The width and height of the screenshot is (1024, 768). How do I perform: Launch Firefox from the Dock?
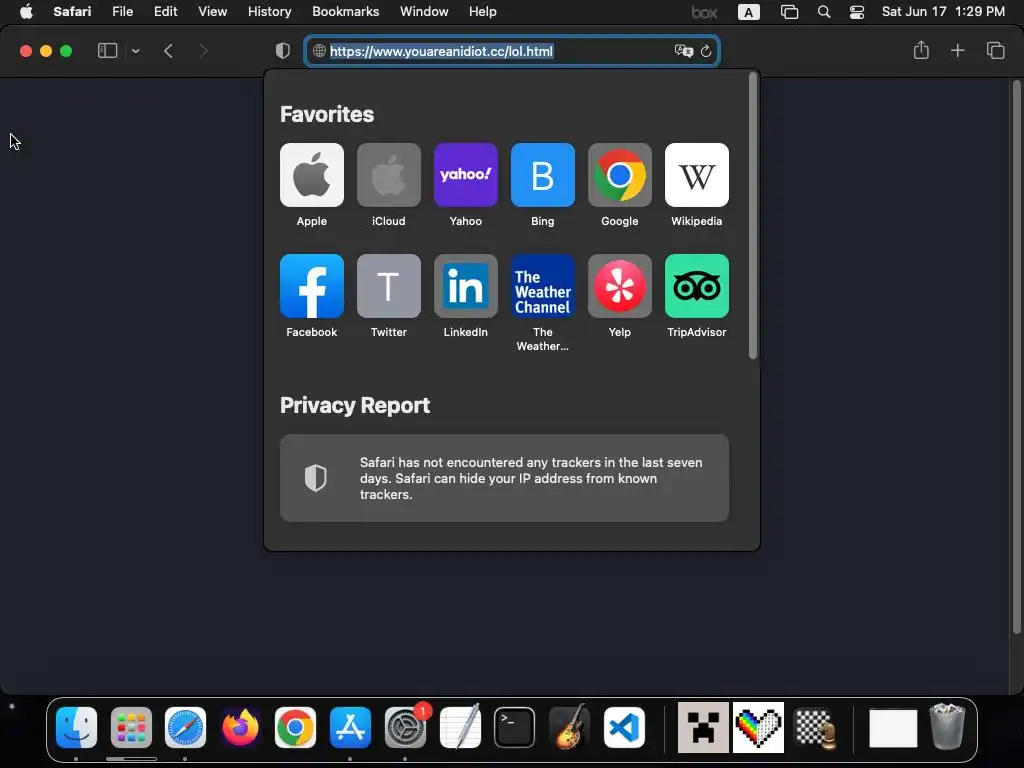[x=240, y=728]
